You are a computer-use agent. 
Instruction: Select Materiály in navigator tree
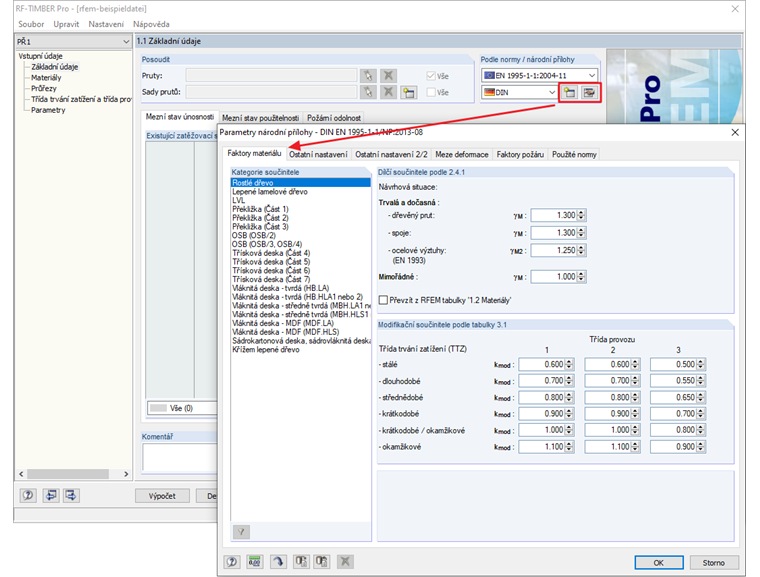(x=46, y=78)
